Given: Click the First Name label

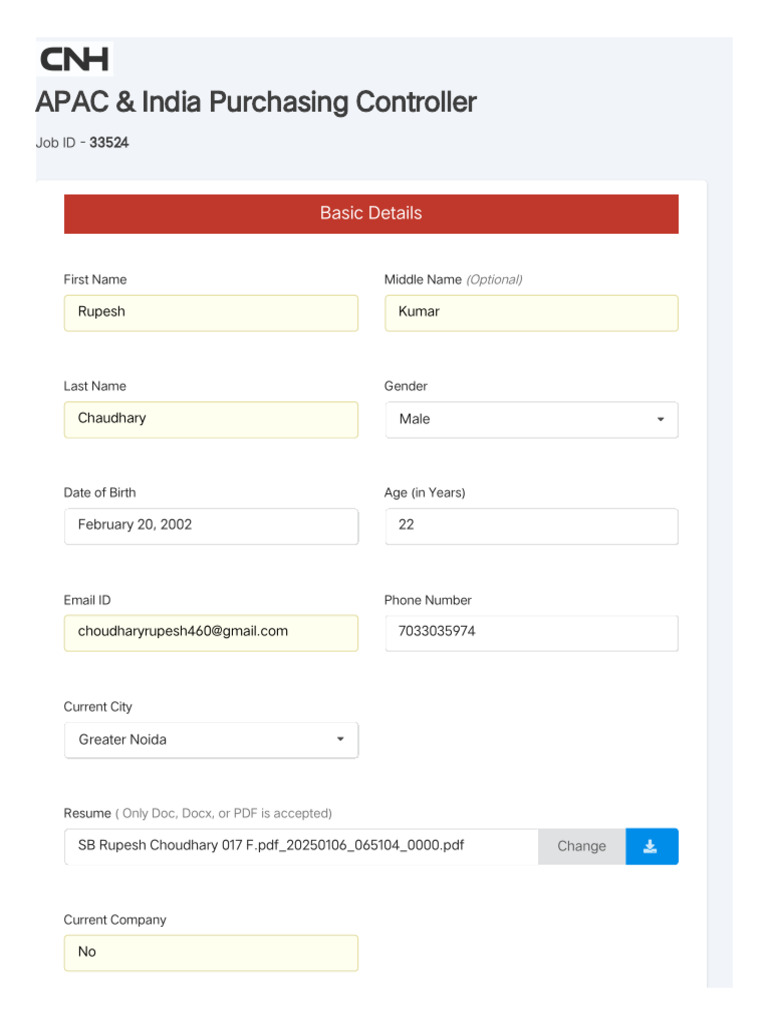Looking at the screenshot, I should point(95,280).
